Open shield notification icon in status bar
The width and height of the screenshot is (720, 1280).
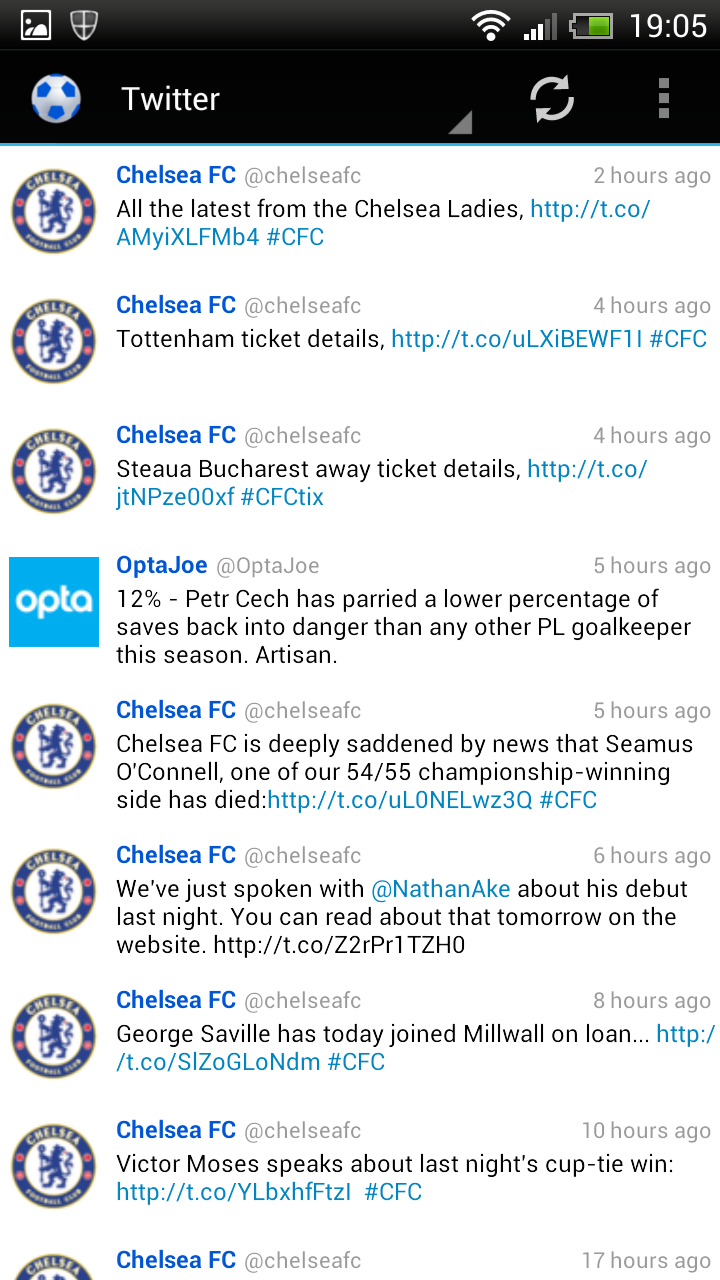point(84,25)
